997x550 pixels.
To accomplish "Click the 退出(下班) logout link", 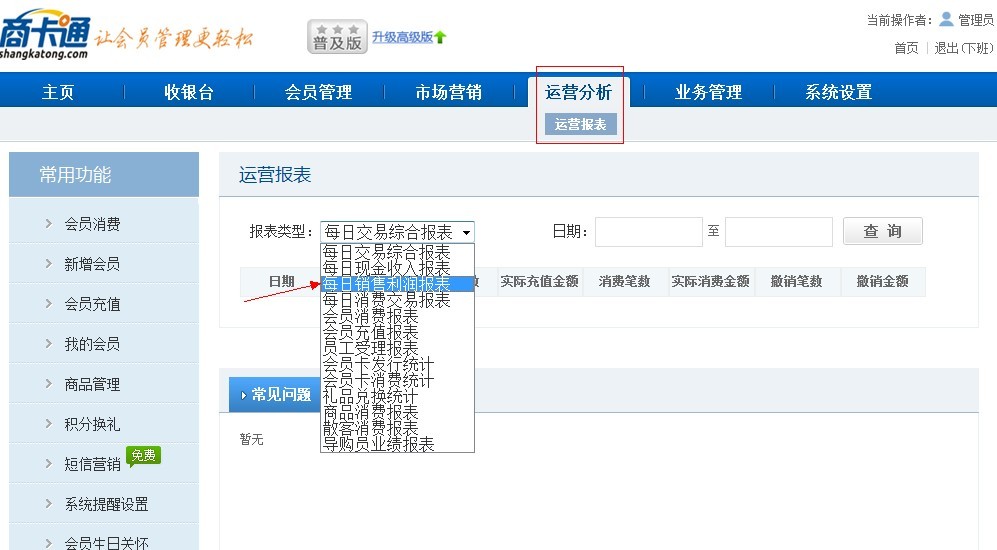I will 963,48.
